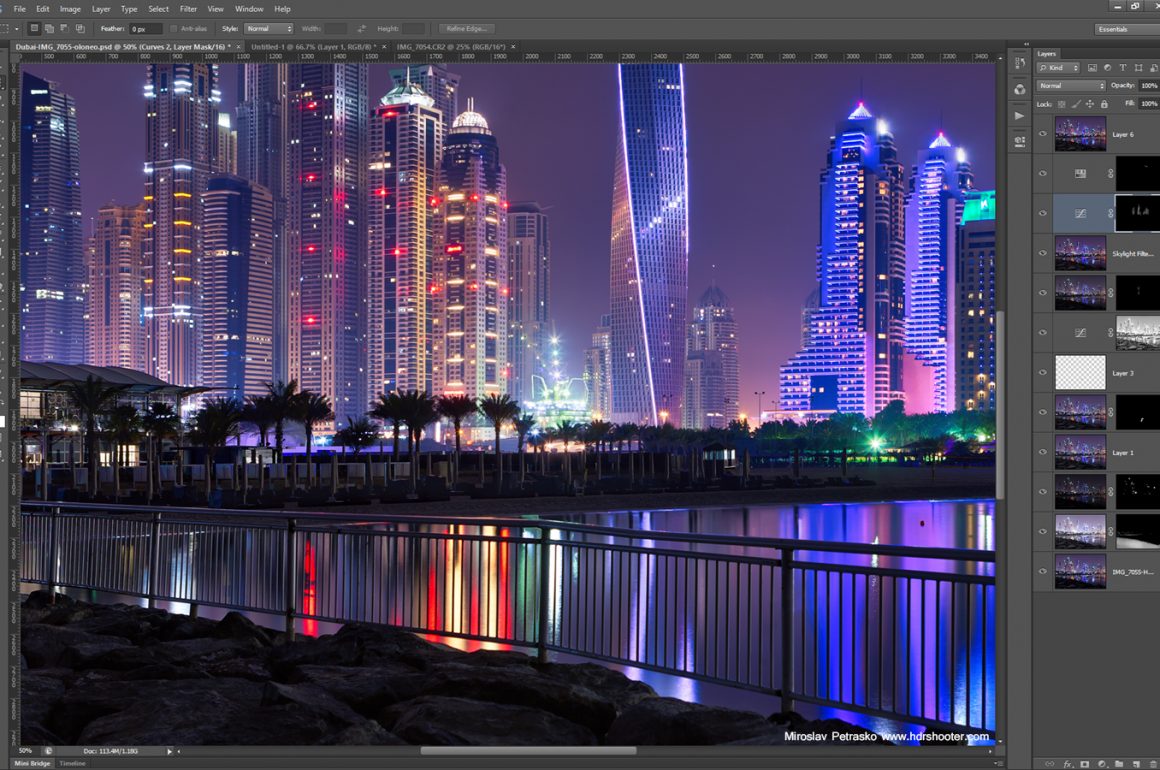
Task: Open the Essentials workspace dropdown
Action: coord(1125,30)
